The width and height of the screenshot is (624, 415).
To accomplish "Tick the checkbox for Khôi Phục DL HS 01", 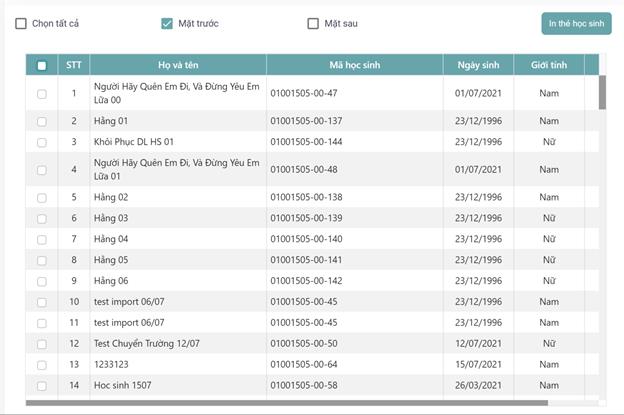I will (41, 142).
